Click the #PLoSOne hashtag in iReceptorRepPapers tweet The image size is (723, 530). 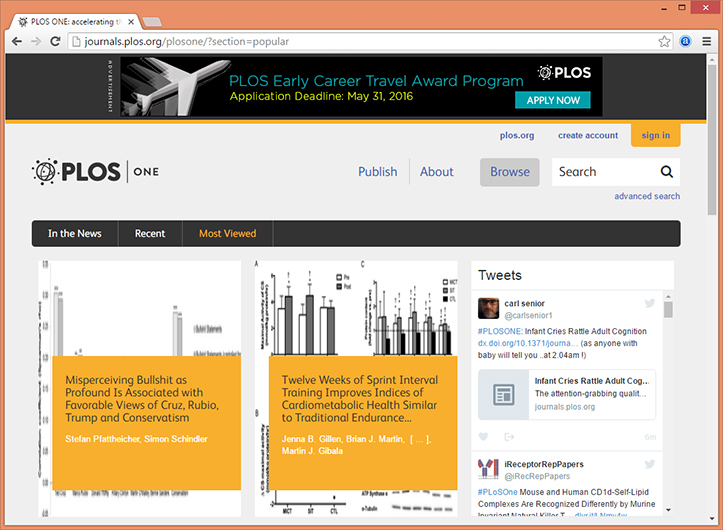tap(498, 492)
